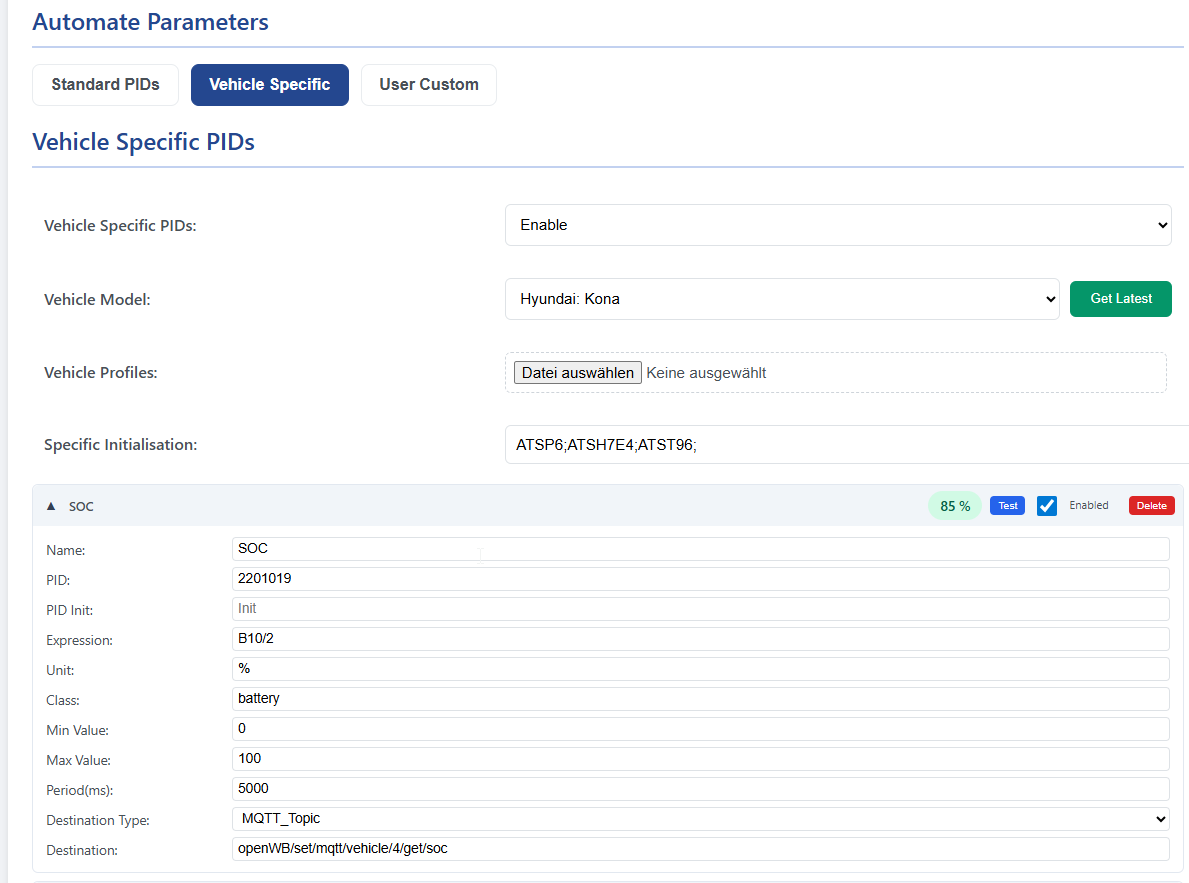The width and height of the screenshot is (1189, 883).
Task: Collapse the SOC parameter section
Action: point(50,506)
